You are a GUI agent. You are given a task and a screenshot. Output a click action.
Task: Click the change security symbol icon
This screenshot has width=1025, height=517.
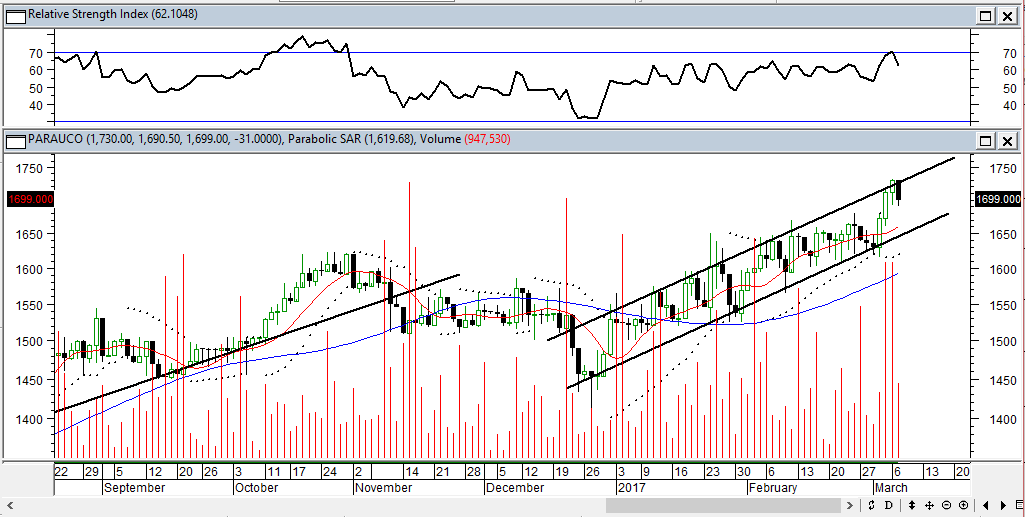click(871, 505)
